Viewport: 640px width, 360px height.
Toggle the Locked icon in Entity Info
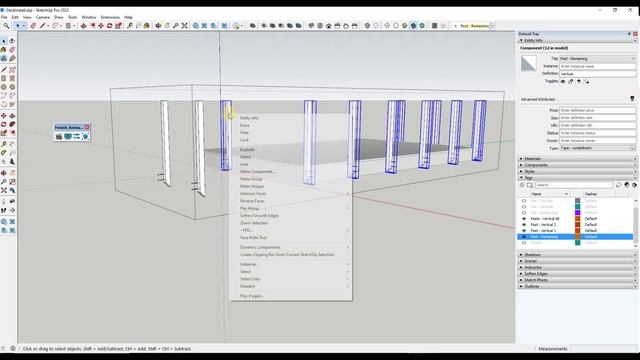tap(571, 82)
